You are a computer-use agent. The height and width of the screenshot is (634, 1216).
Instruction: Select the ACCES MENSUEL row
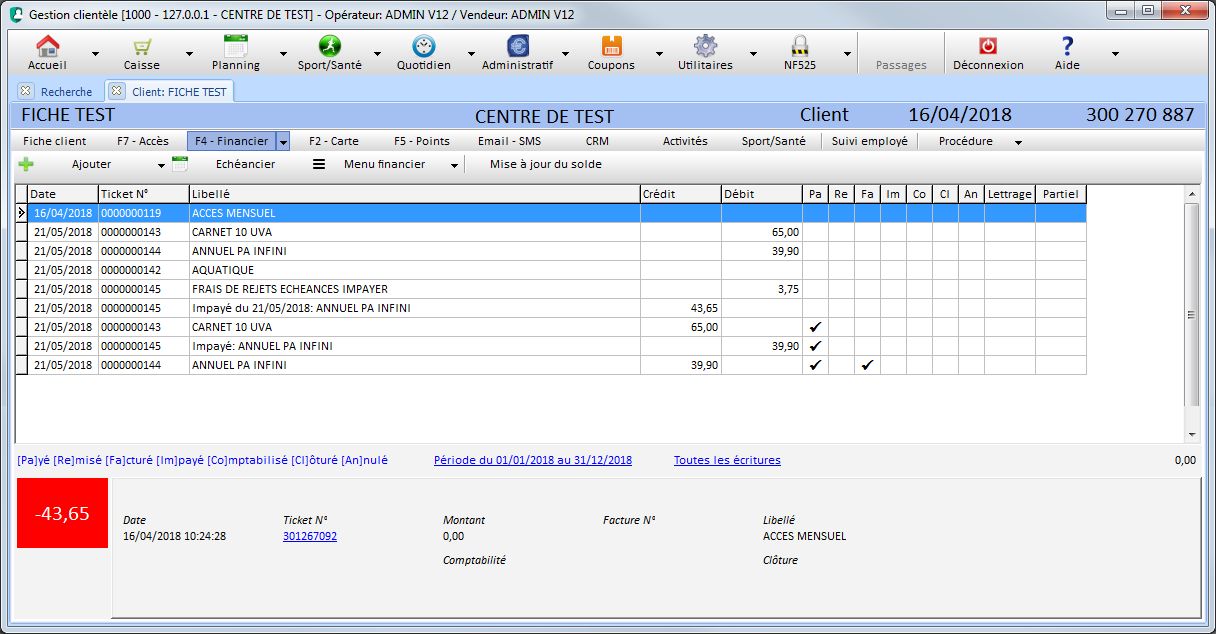pos(551,213)
